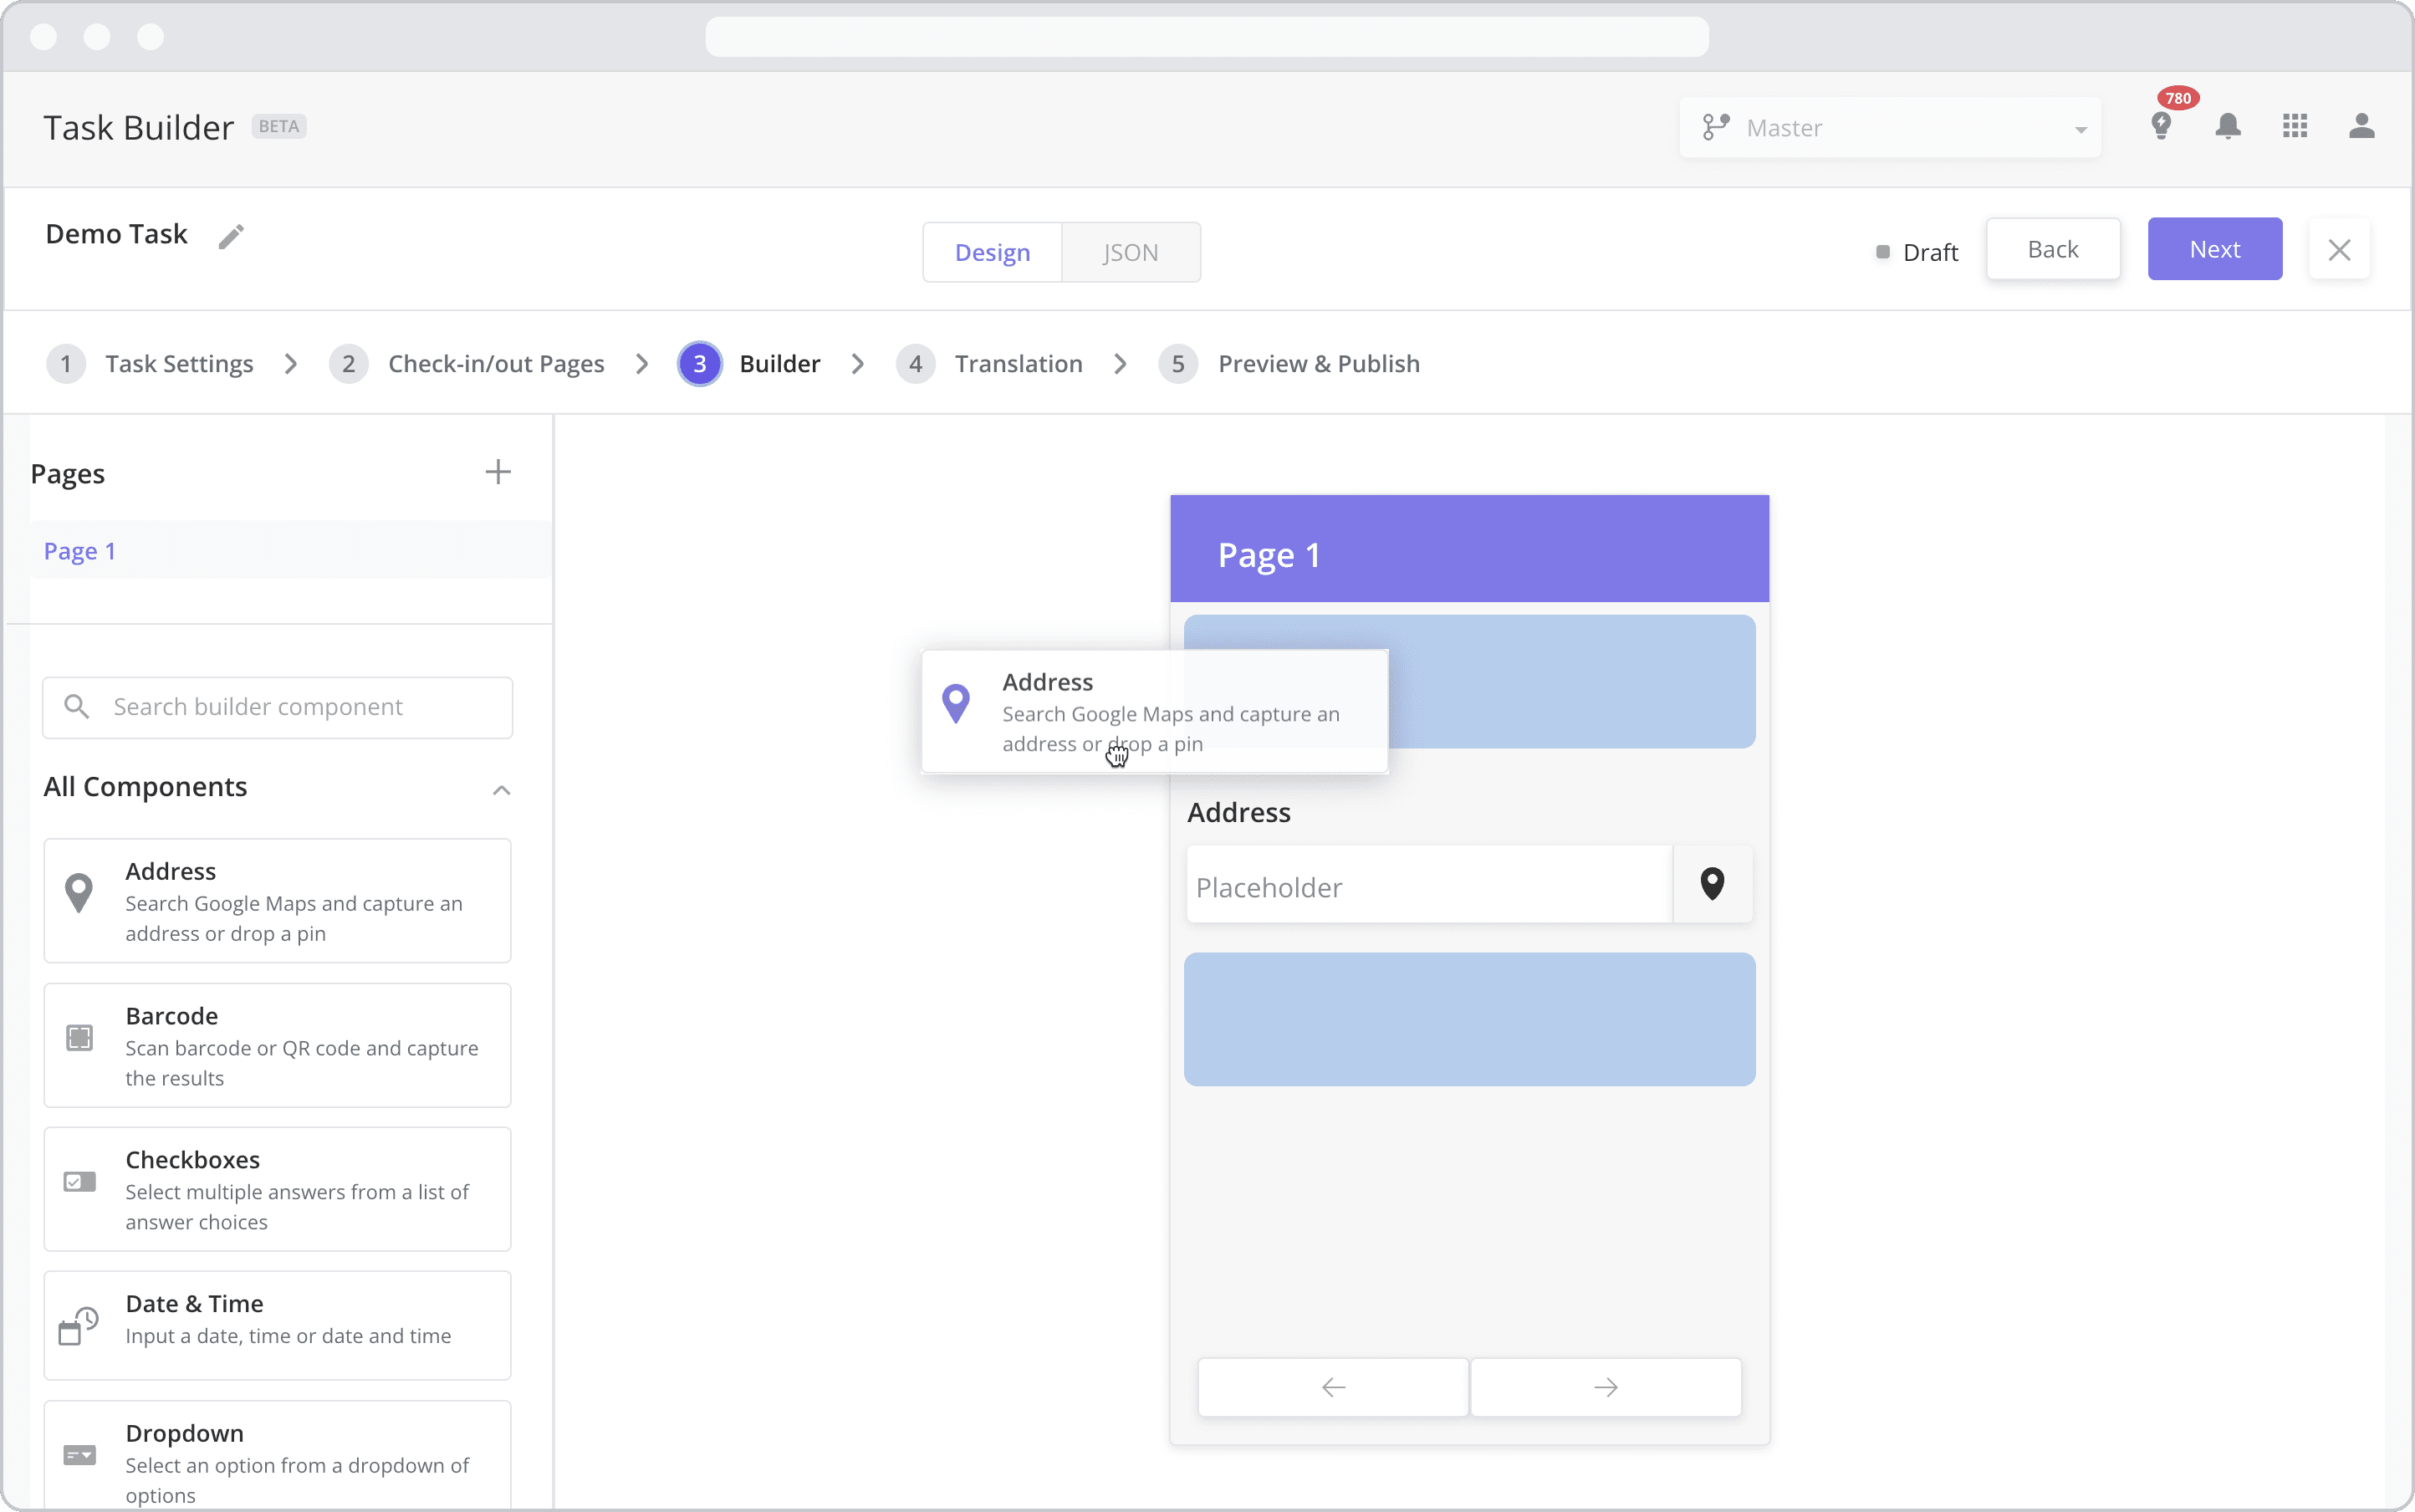The image size is (2415, 1512).
Task: Go to step 5 Preview & Publish
Action: (x=1290, y=364)
